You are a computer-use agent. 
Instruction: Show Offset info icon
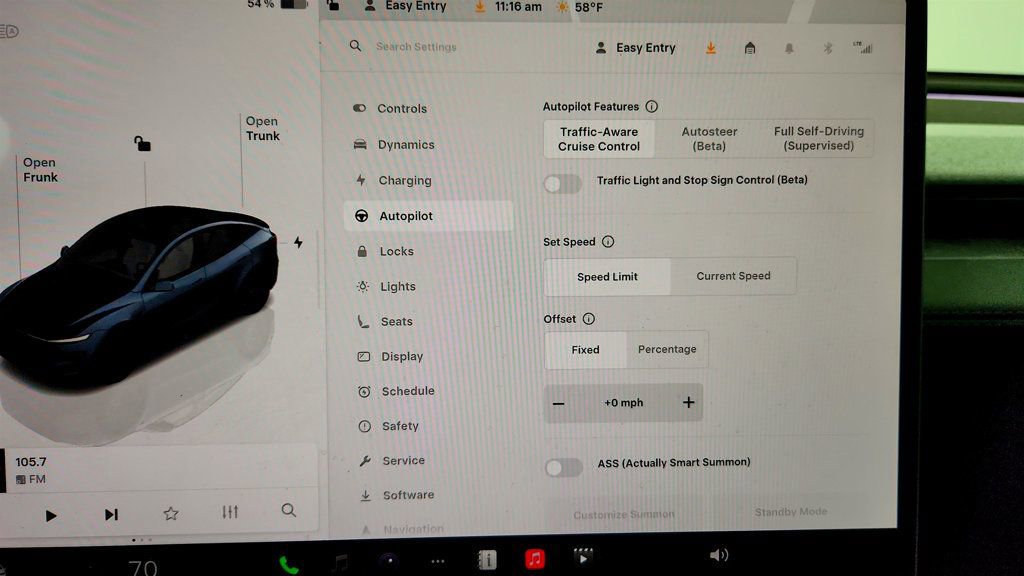click(588, 319)
